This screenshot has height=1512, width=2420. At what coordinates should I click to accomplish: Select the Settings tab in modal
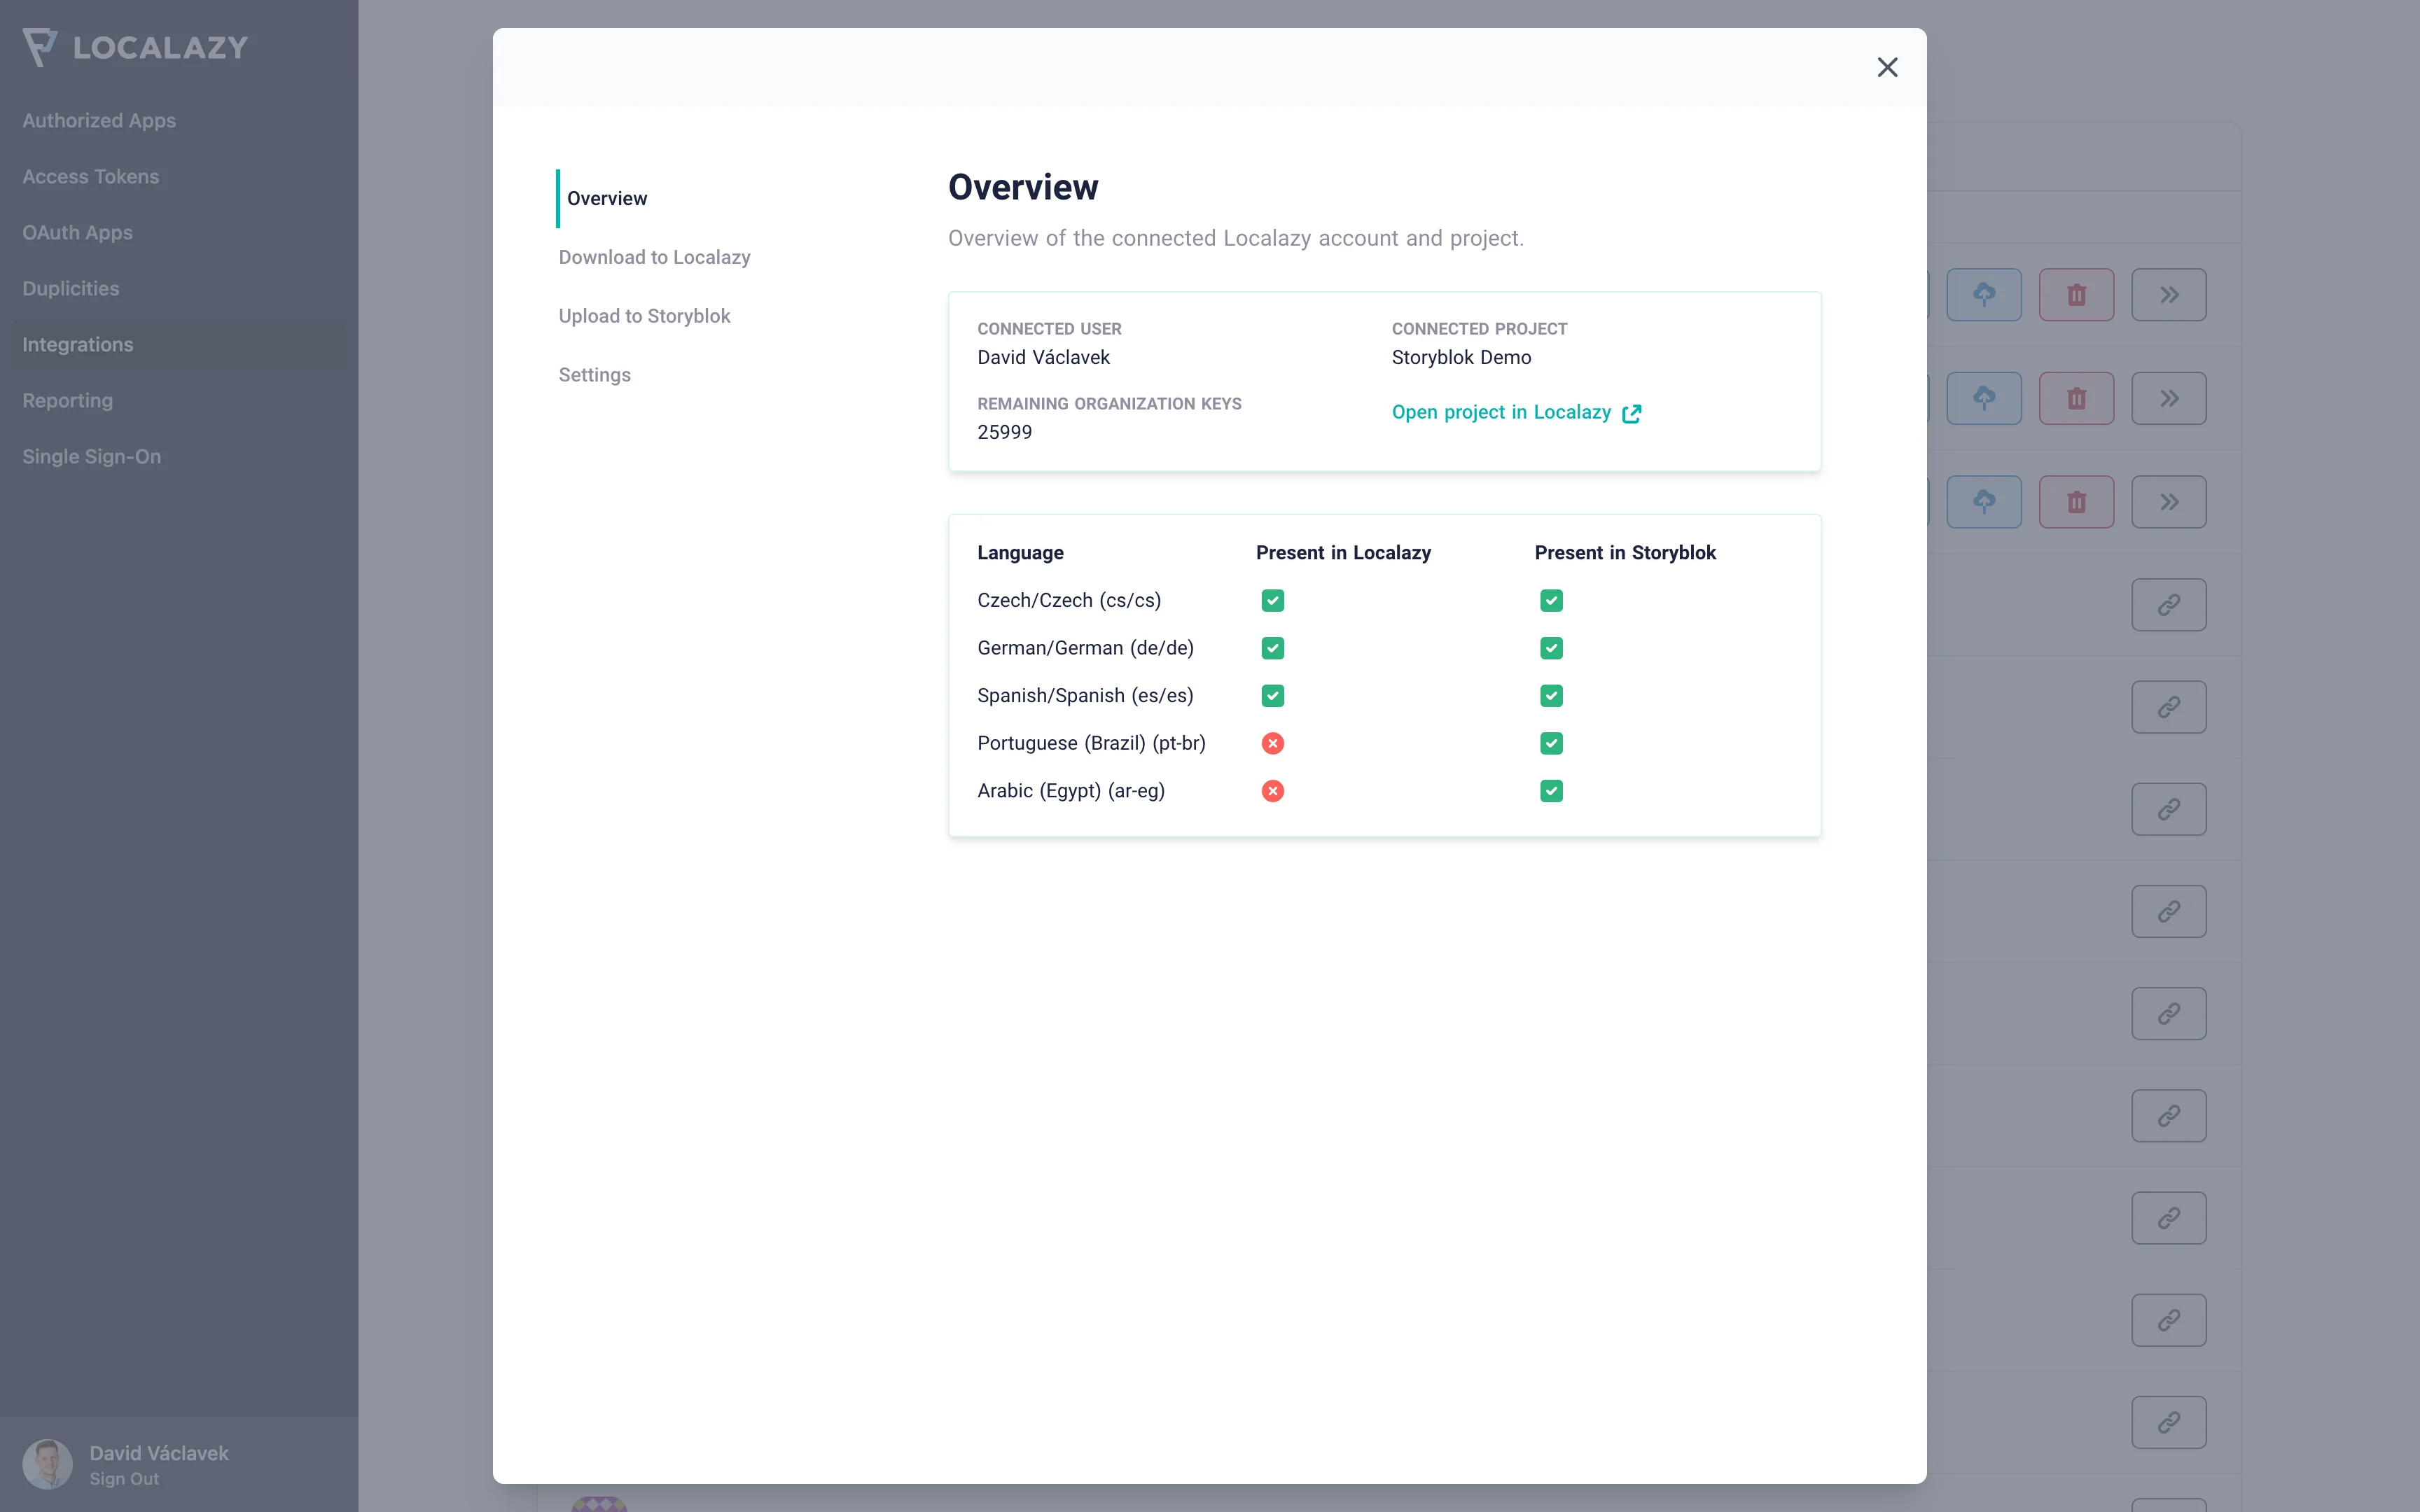[594, 374]
